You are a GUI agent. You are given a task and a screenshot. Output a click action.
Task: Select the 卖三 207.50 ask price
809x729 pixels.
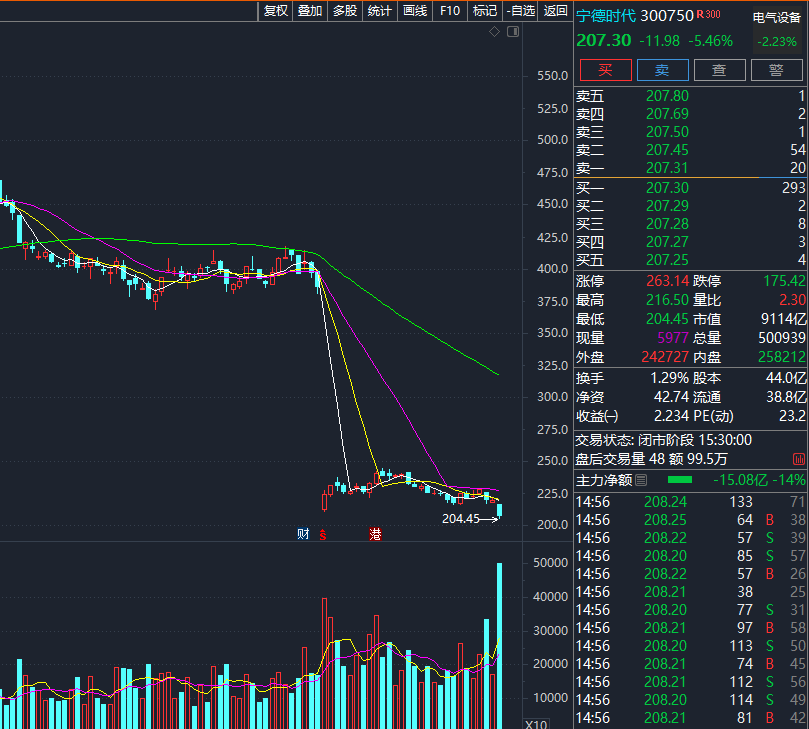(x=667, y=132)
